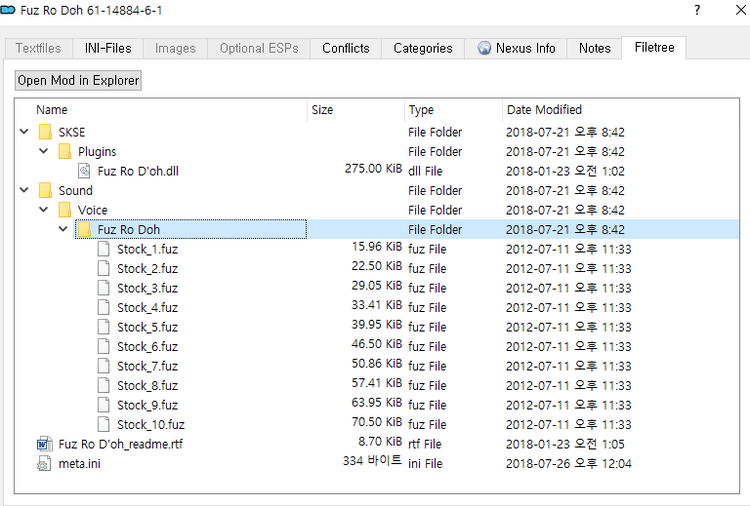750x506 pixels.
Task: Select the Fuz Ro D'oh.dll file name
Action: [x=138, y=171]
